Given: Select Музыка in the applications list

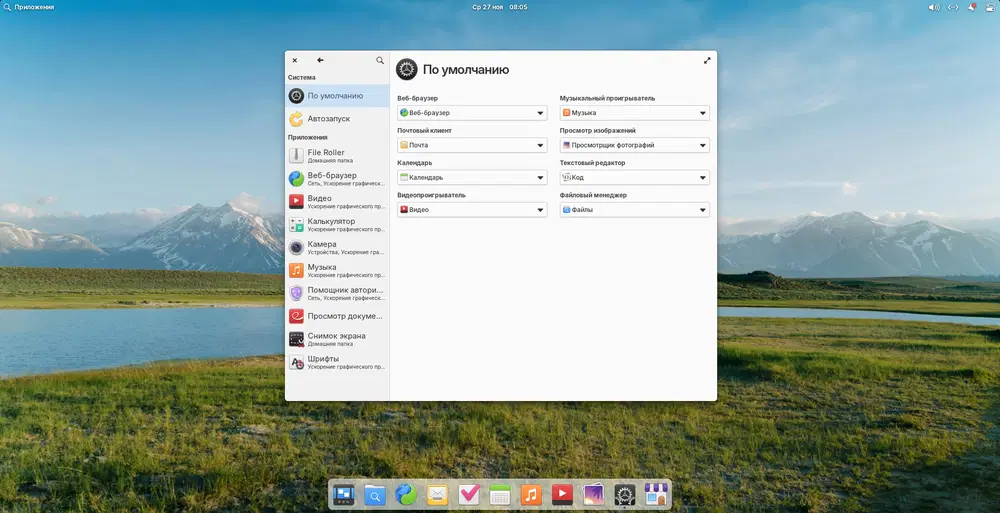Looking at the screenshot, I should click(x=337, y=271).
